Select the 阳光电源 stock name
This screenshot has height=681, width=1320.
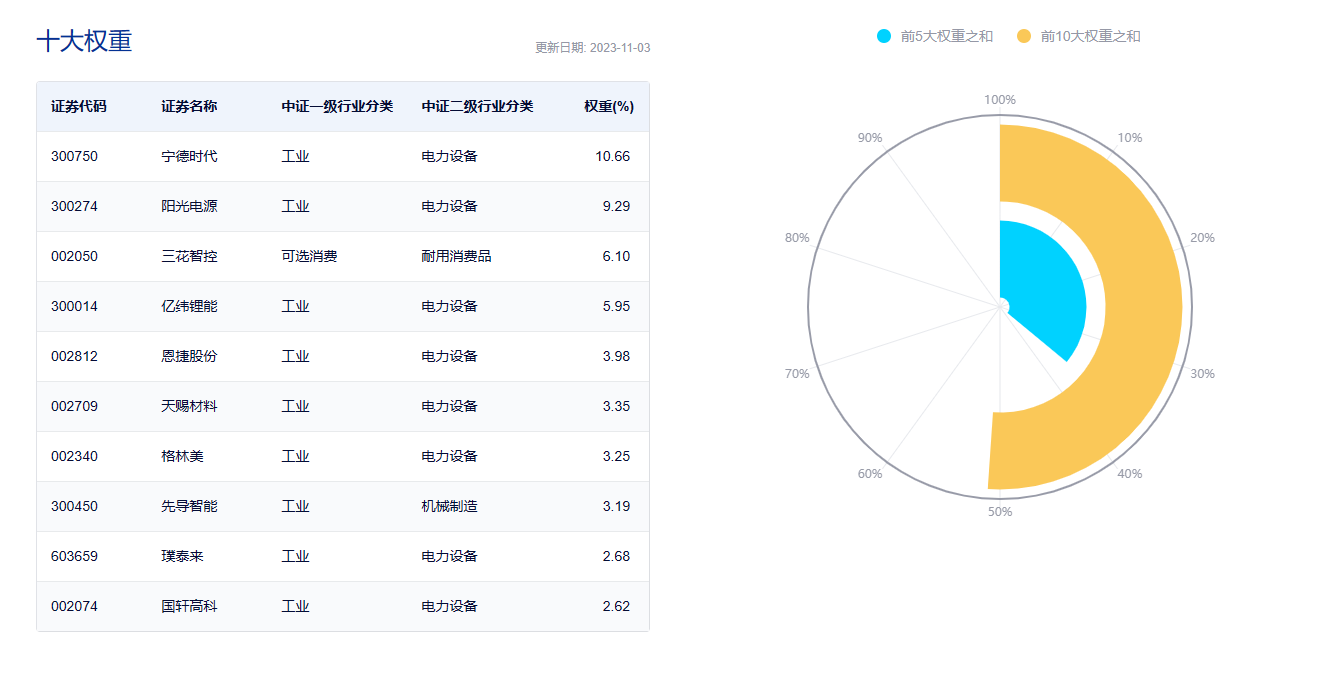[x=189, y=207]
